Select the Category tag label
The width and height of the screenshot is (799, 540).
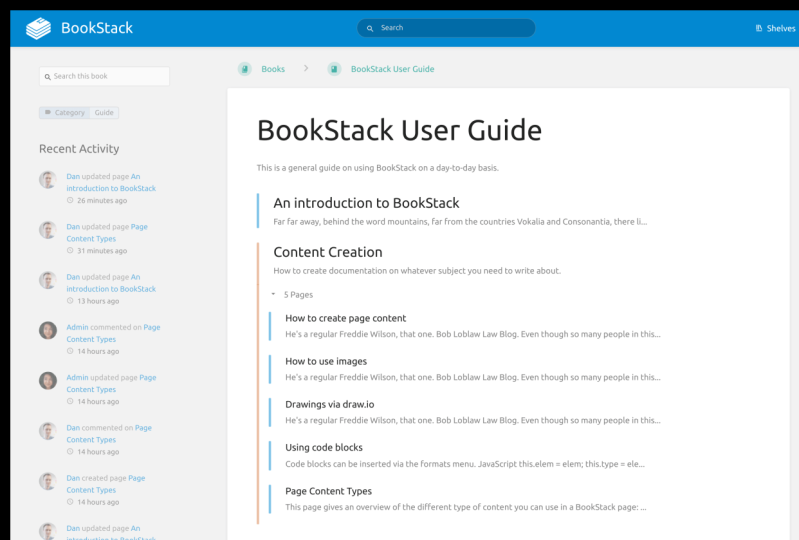click(x=65, y=113)
